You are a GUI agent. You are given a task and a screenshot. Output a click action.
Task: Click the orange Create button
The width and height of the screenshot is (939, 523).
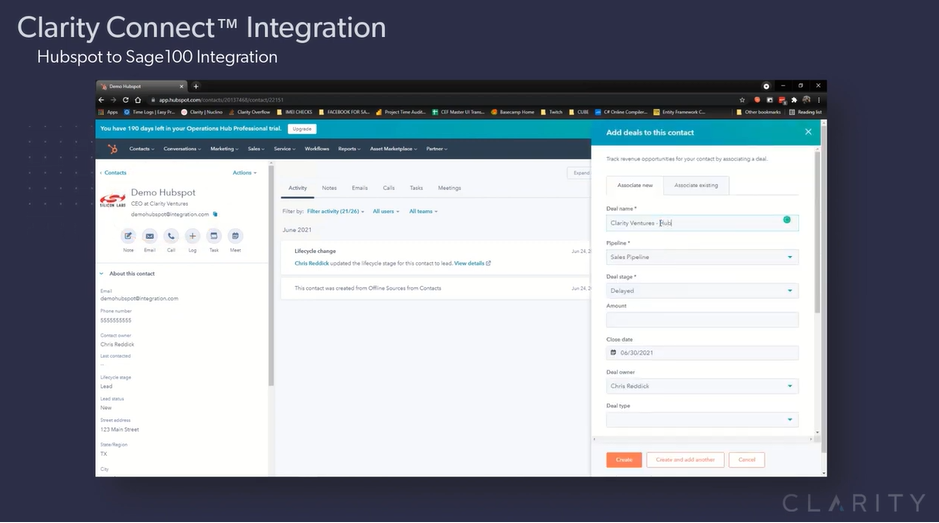624,459
